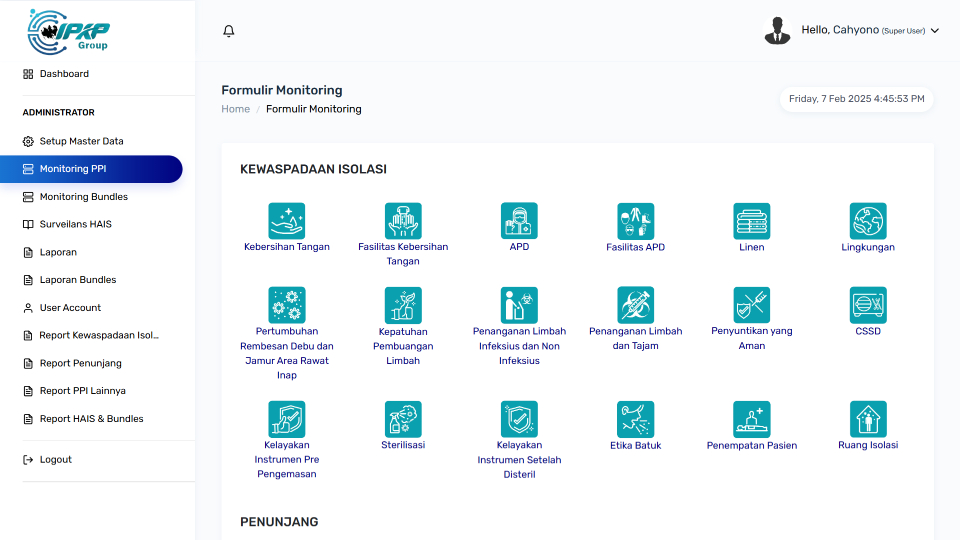Select the Ruang Isolasi icon
This screenshot has height=540, width=960.
[x=868, y=419]
